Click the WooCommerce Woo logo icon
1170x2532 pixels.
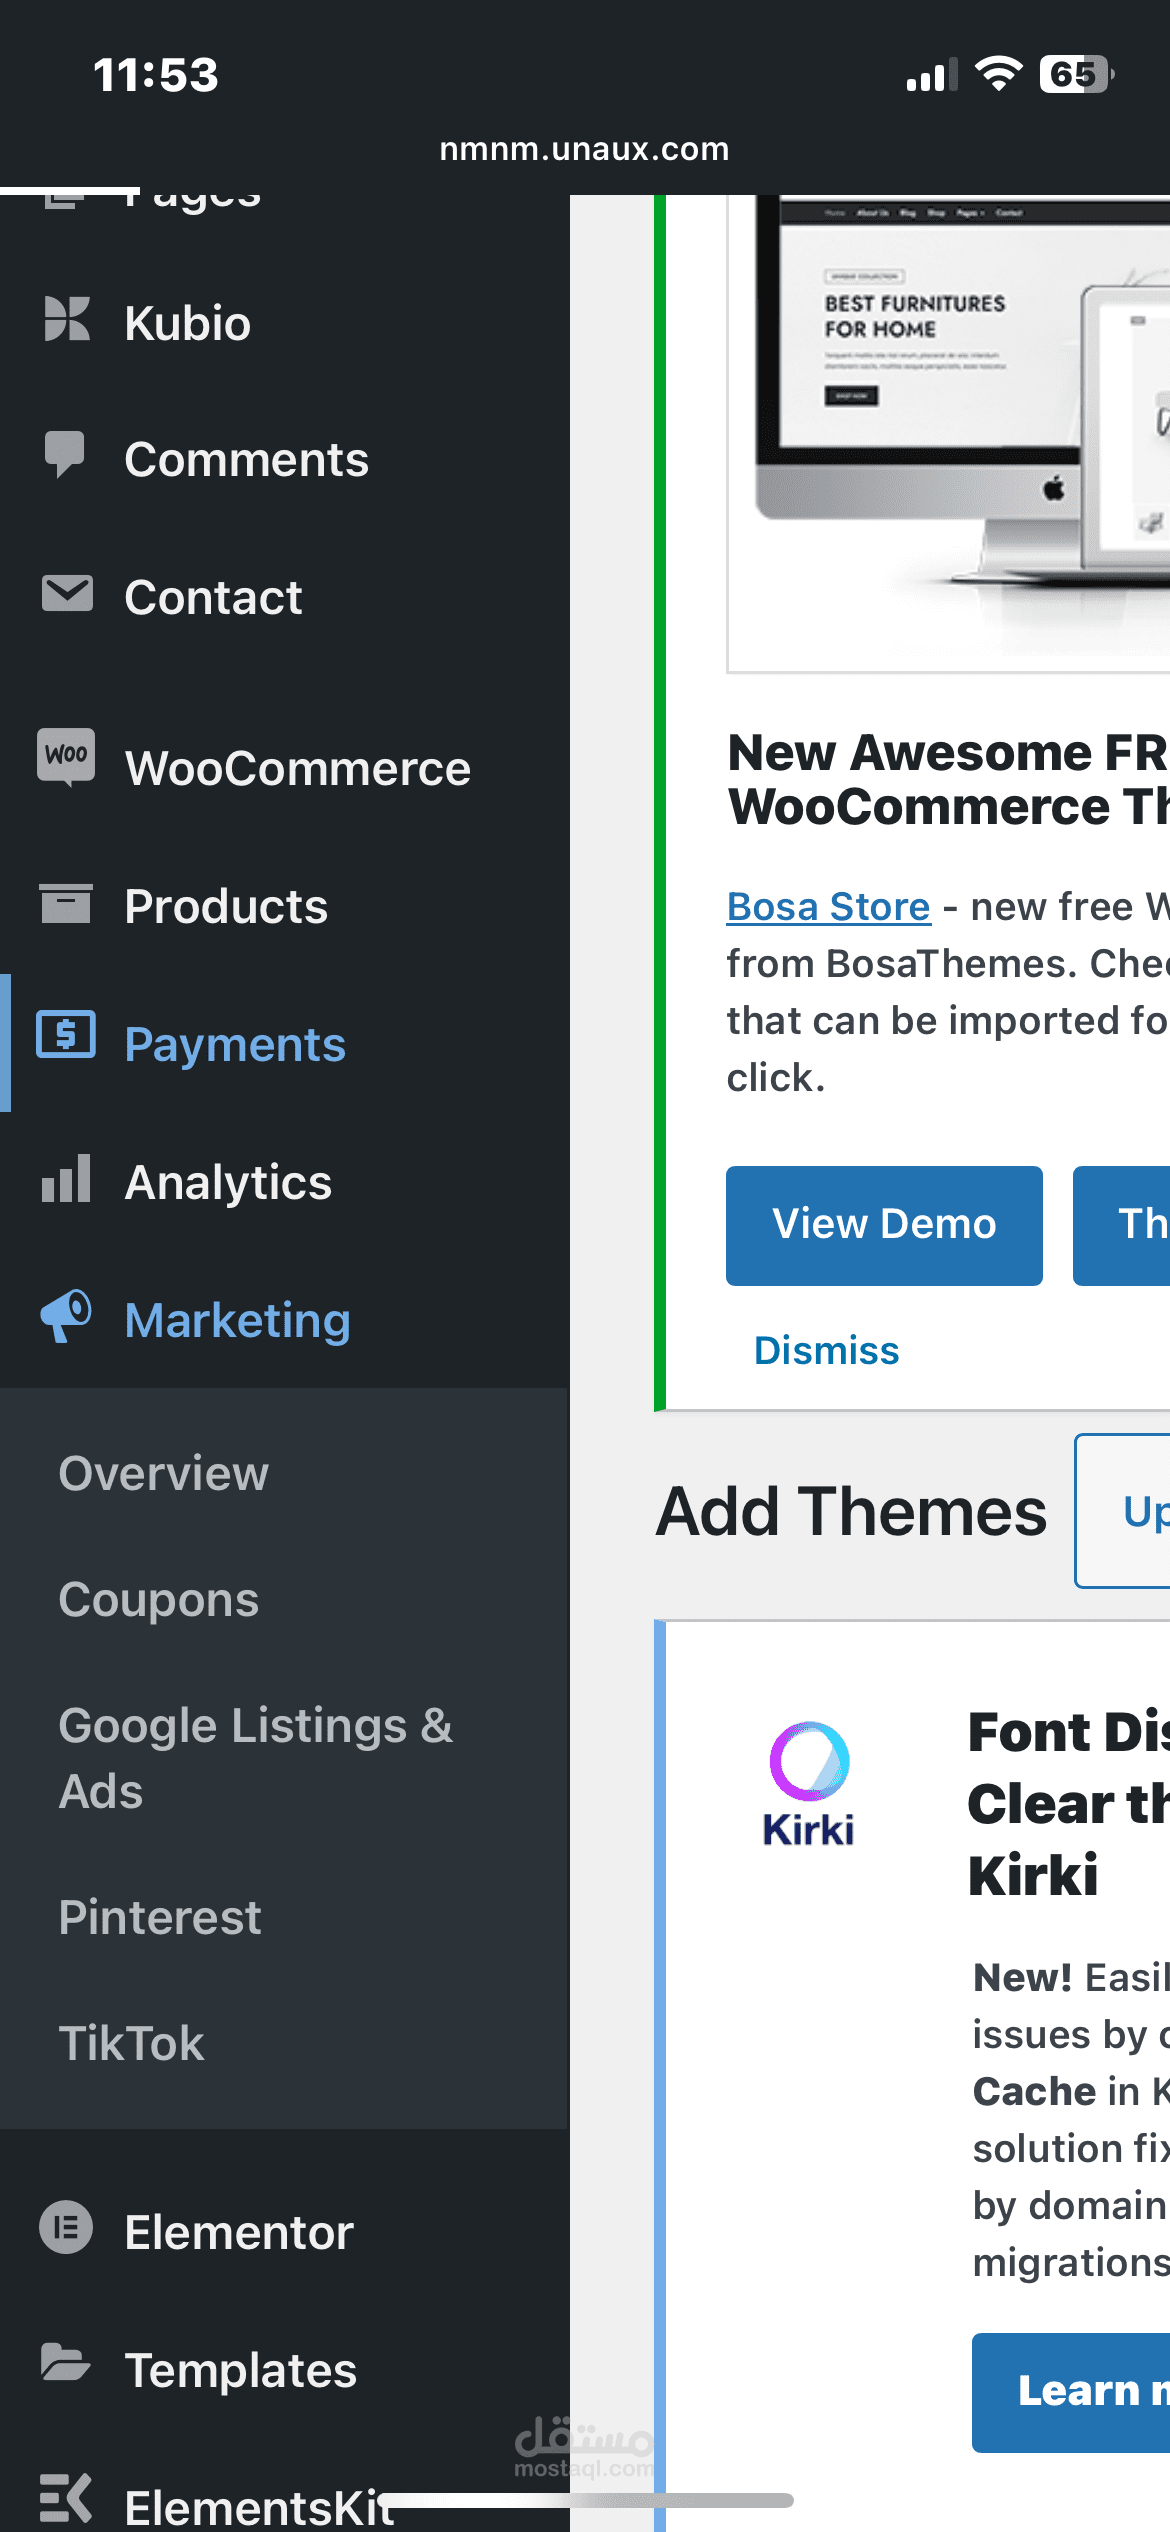click(x=66, y=757)
